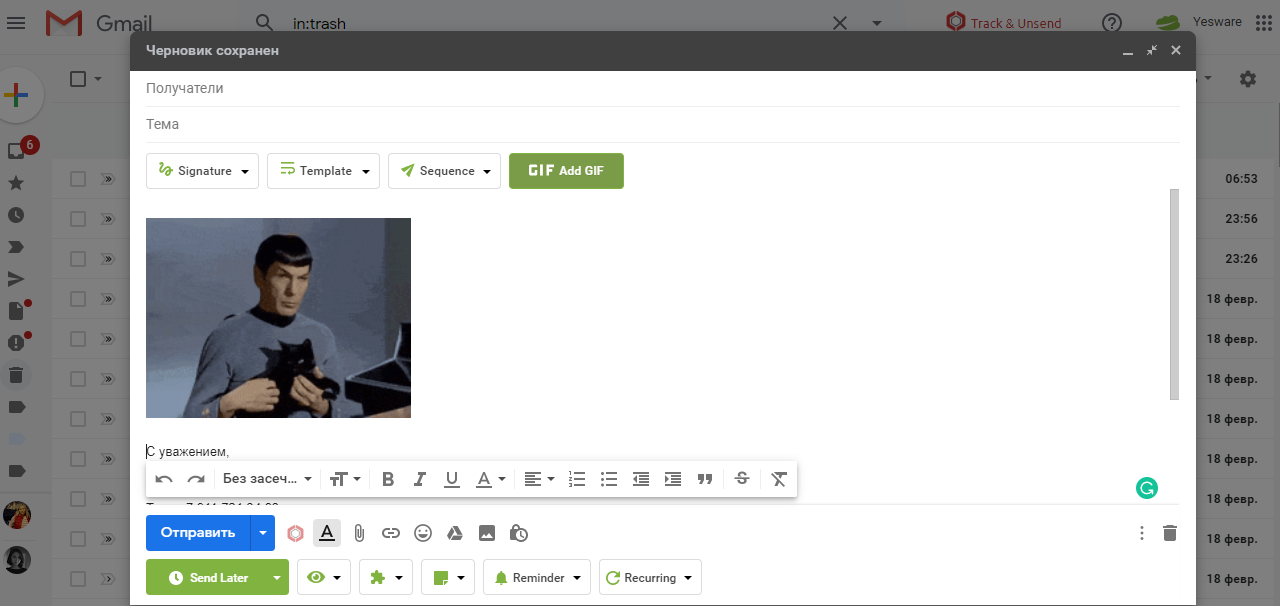Viewport: 1280px width, 606px height.
Task: Select checkbox of the 23:56 email row
Action: [78, 219]
